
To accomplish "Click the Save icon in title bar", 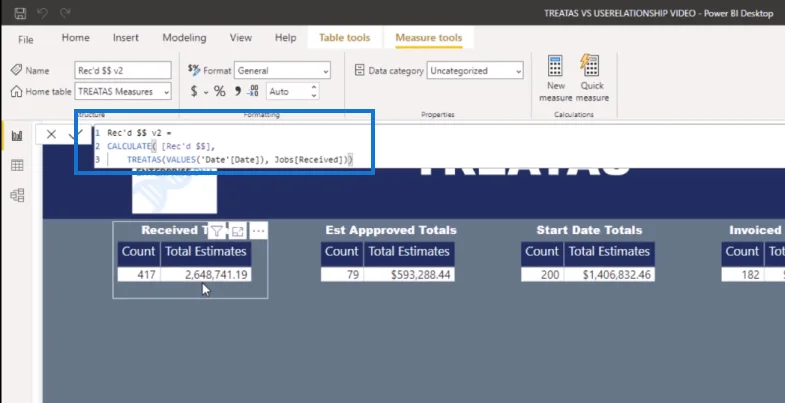I will pos(20,14).
